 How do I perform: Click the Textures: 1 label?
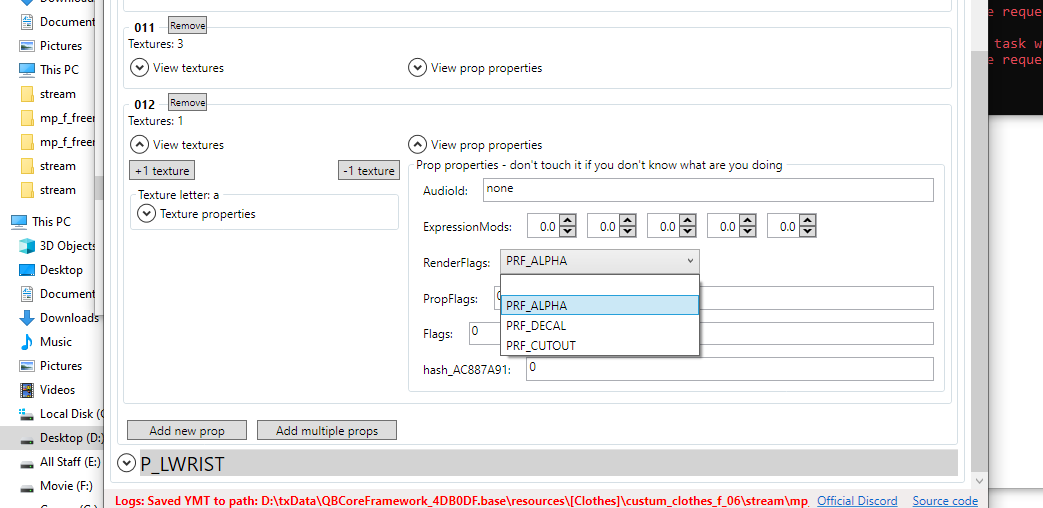(x=156, y=121)
